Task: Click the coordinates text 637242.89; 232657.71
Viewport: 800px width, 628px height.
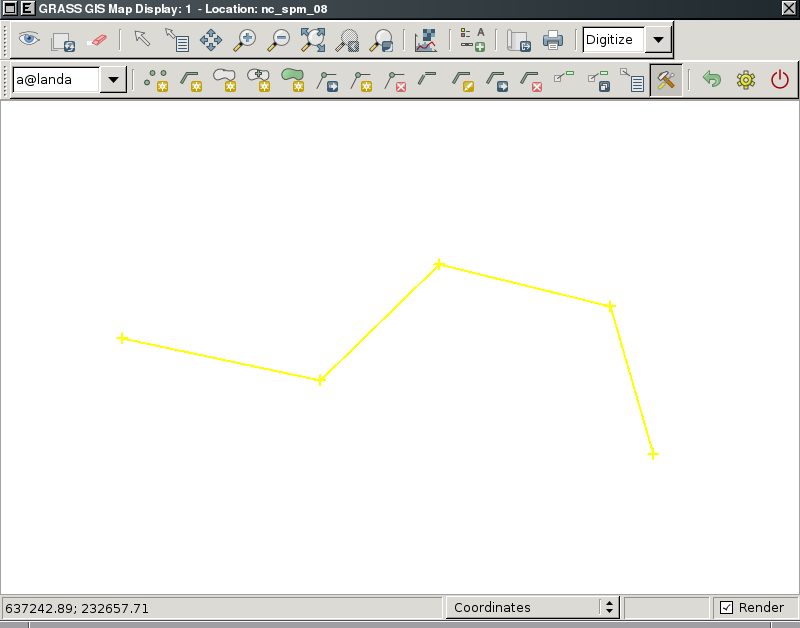Action: tap(77, 608)
